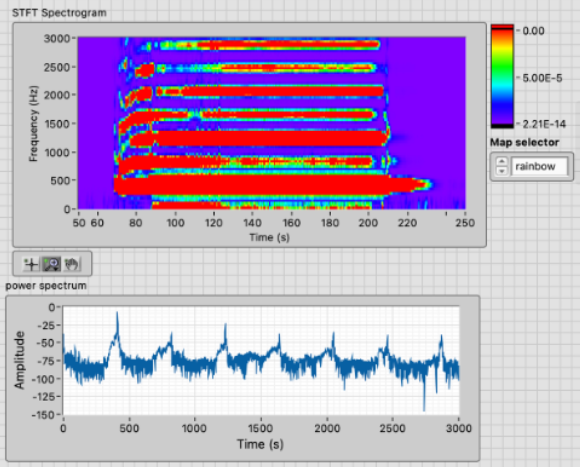Select the -150 amplitude axis minimum
580x467 pixels.
[x=43, y=415]
